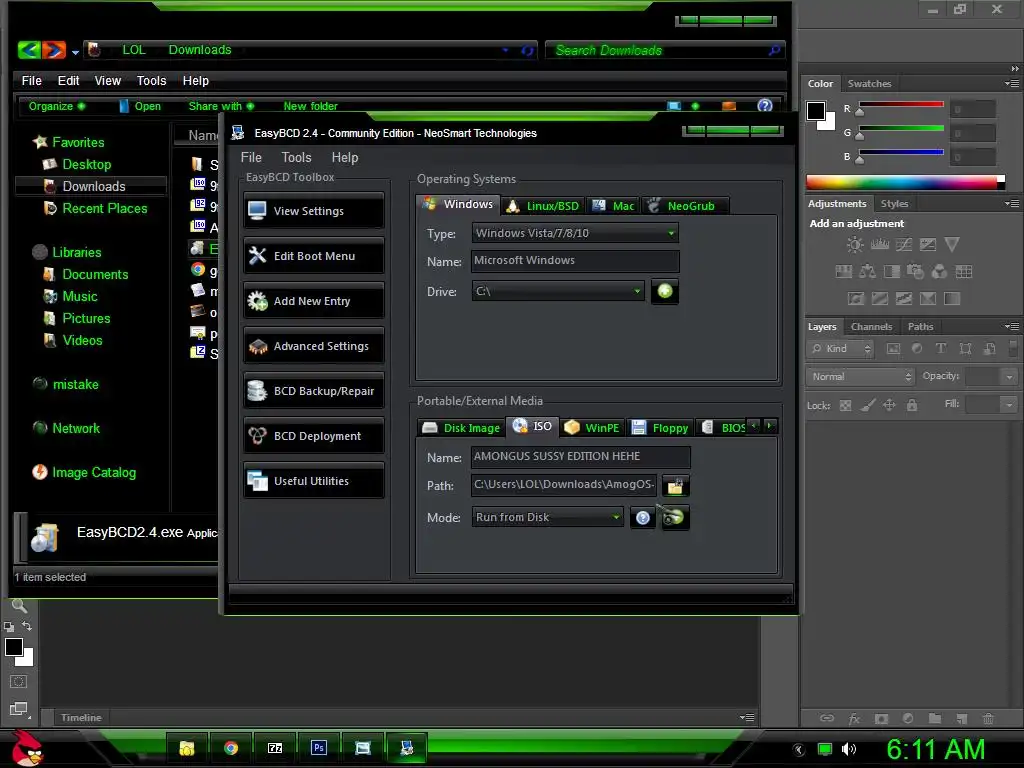Image resolution: width=1024 pixels, height=768 pixels.
Task: Open the BCD Deployment section
Action: pos(313,436)
